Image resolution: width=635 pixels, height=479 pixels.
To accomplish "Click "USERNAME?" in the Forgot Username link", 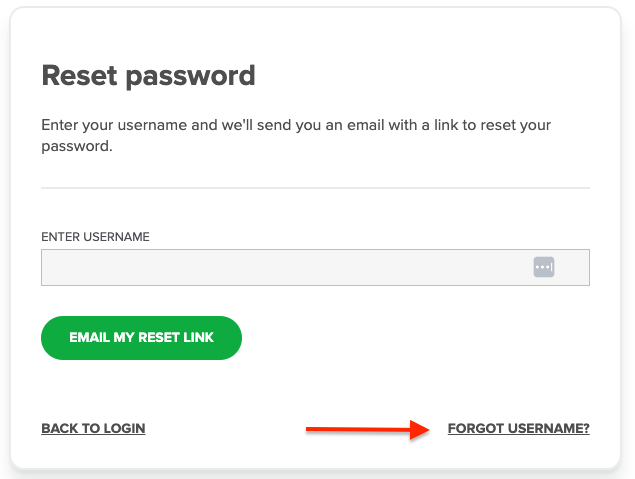I will pyautogui.click(x=549, y=428).
